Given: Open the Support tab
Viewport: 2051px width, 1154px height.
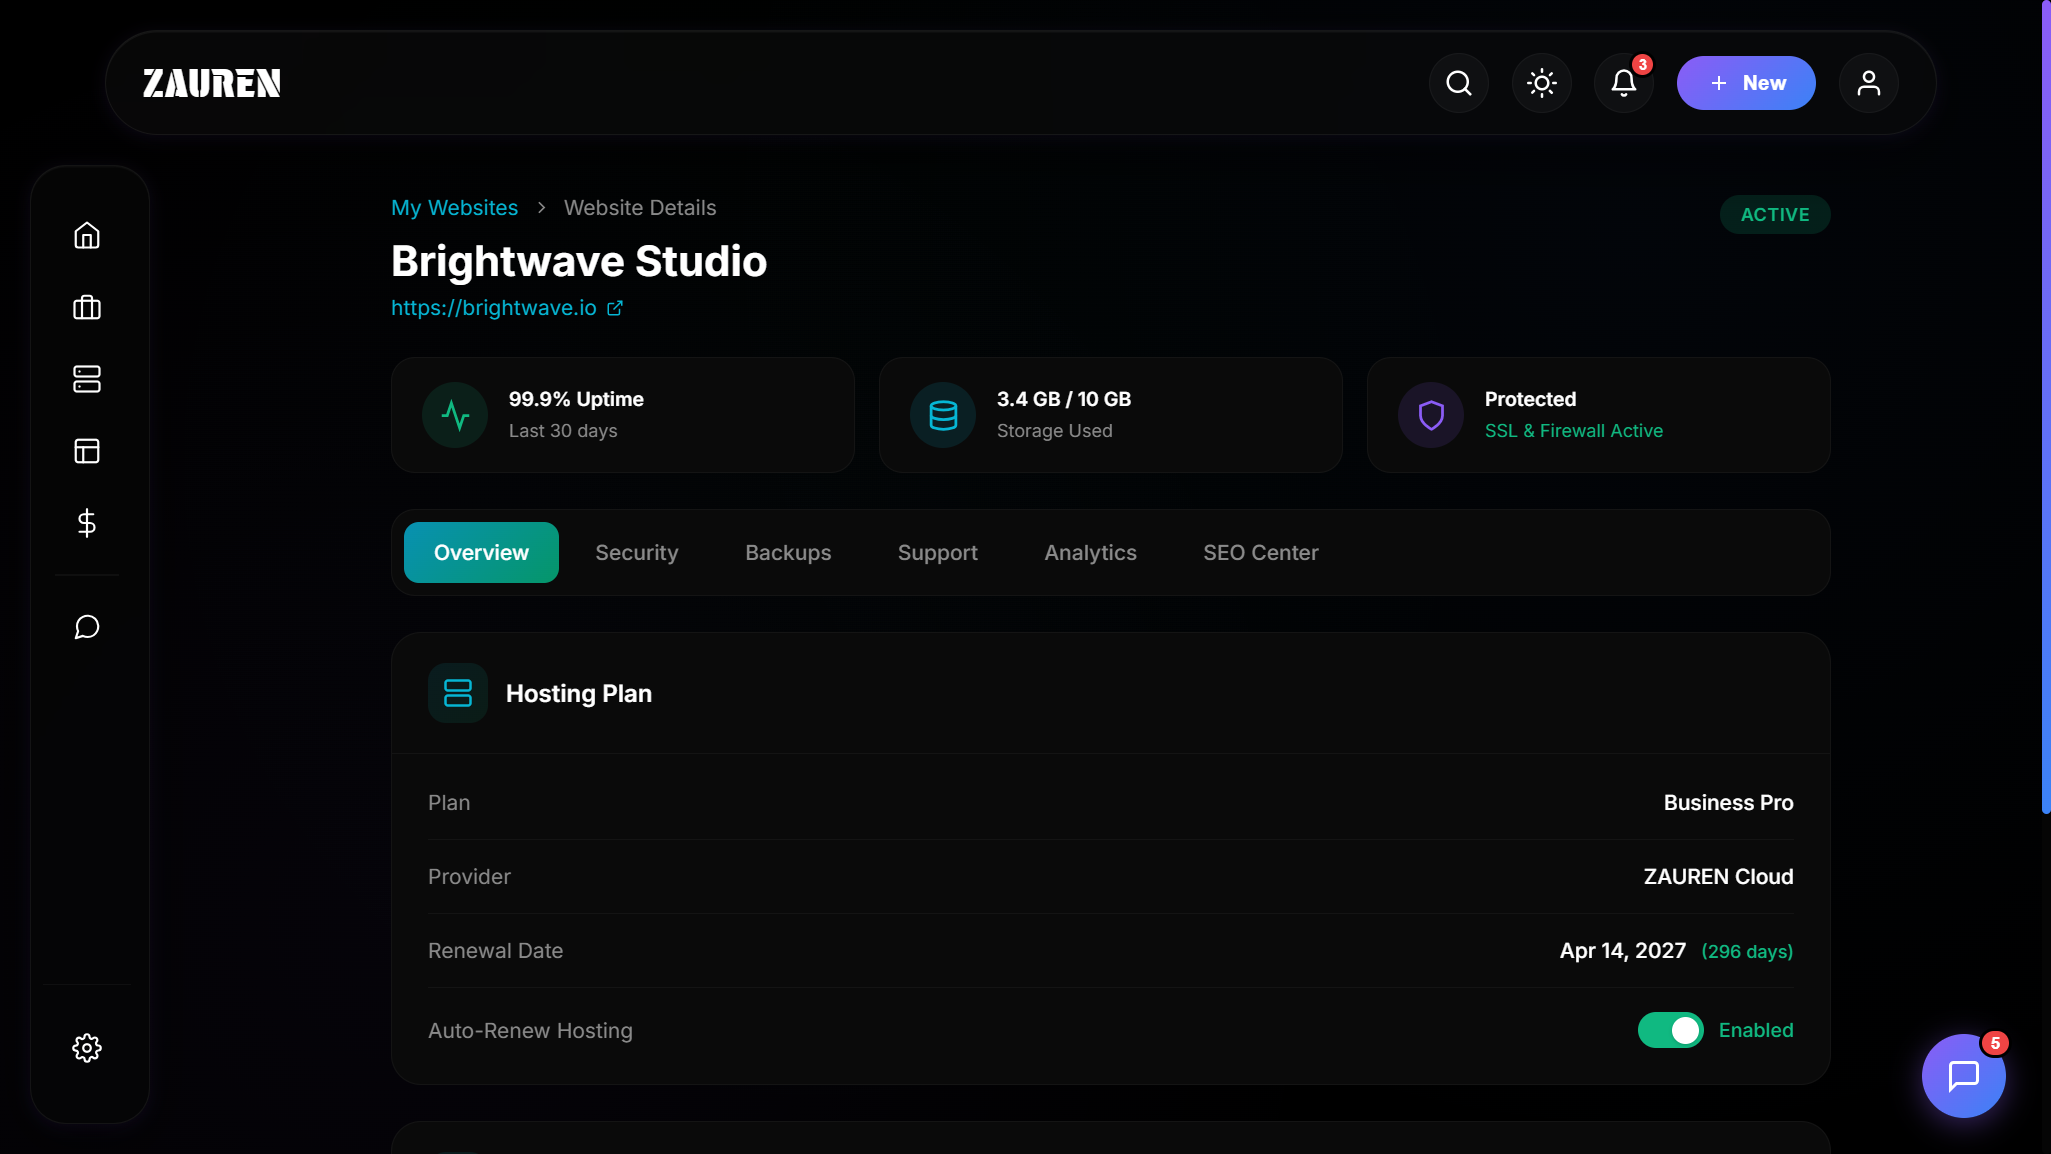Looking at the screenshot, I should click(938, 553).
